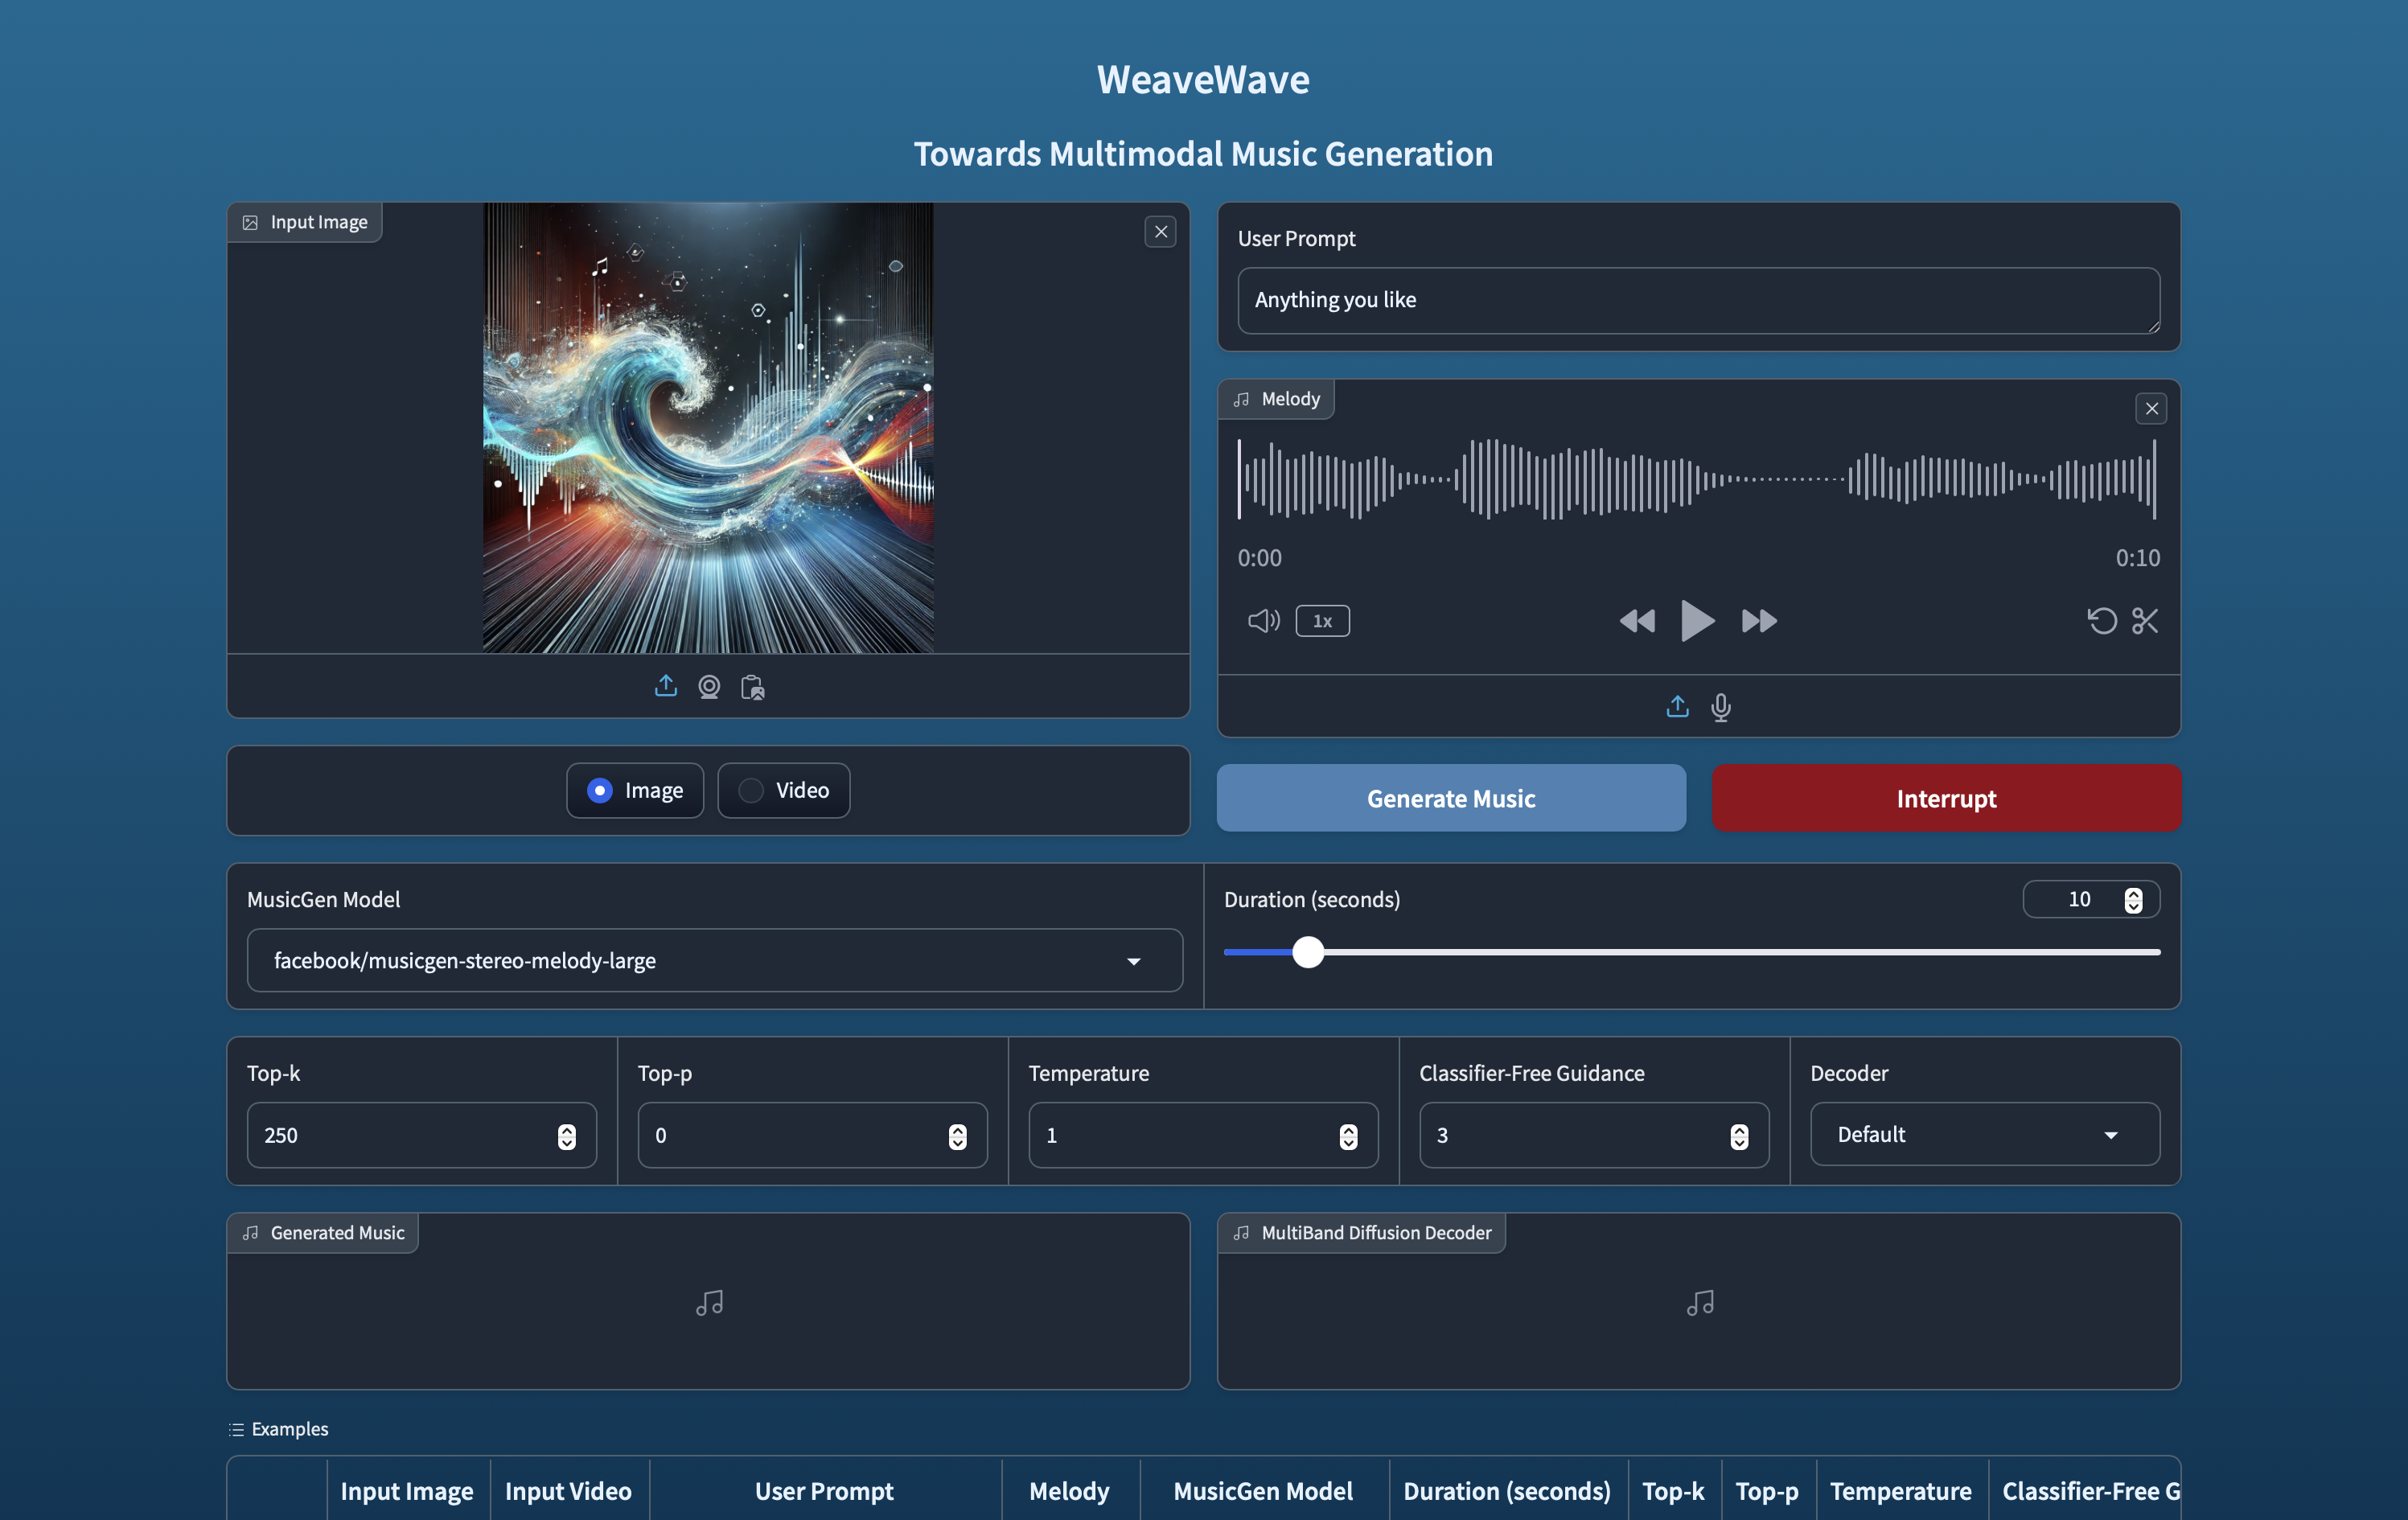Open the Decoder dropdown
2408x1520 pixels.
(1984, 1134)
